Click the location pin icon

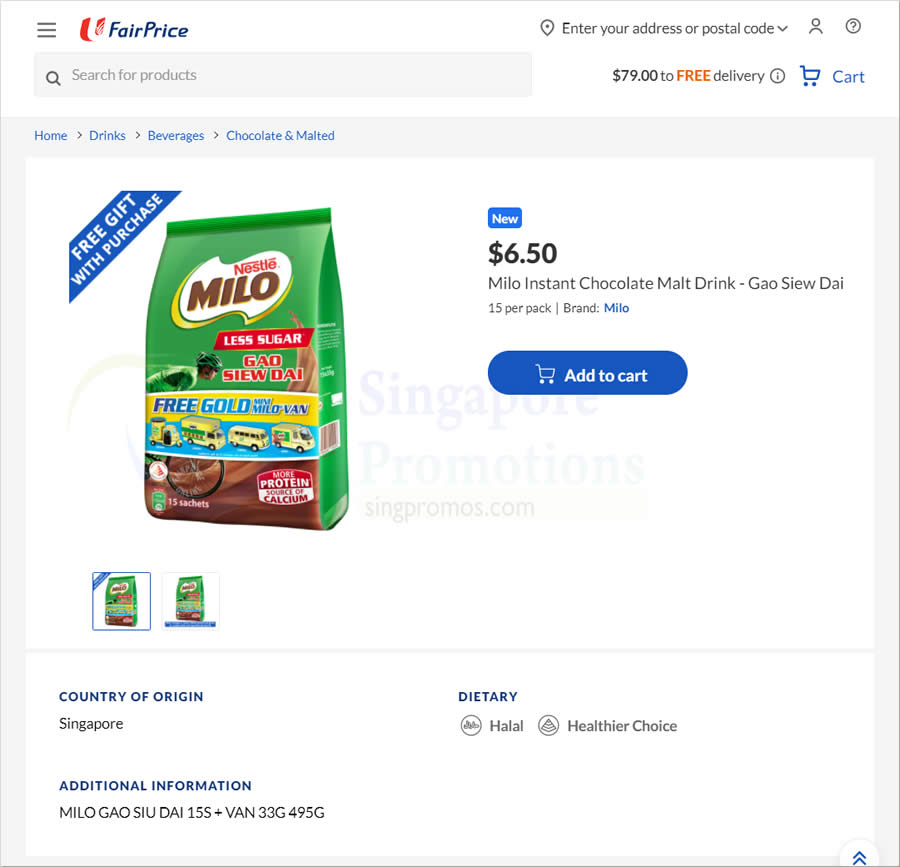point(547,28)
